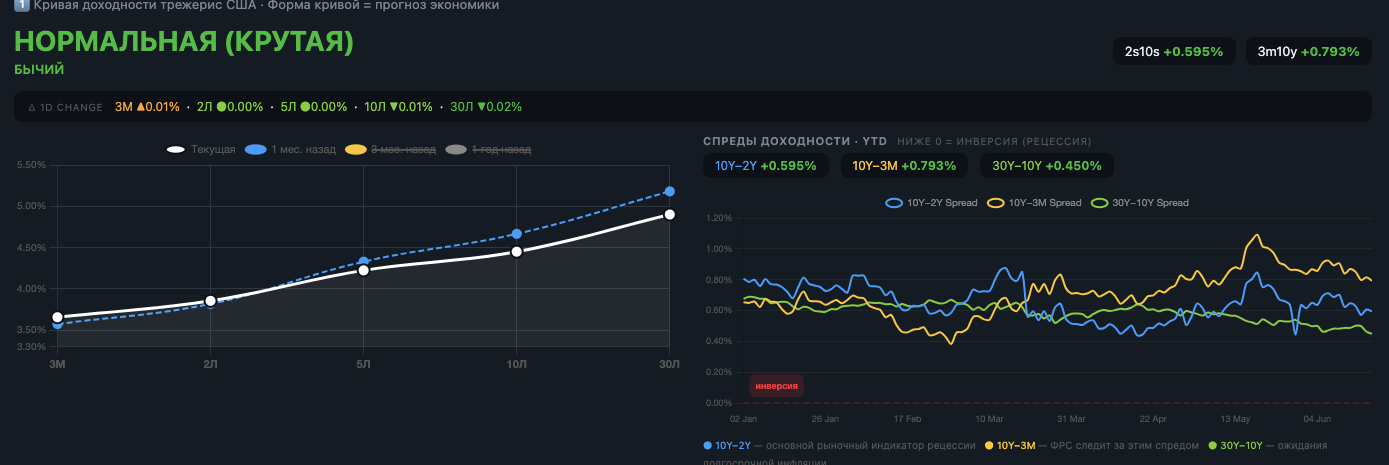This screenshot has width=1389, height=465.
Task: Toggle the Текущая legend series
Action: coord(201,149)
